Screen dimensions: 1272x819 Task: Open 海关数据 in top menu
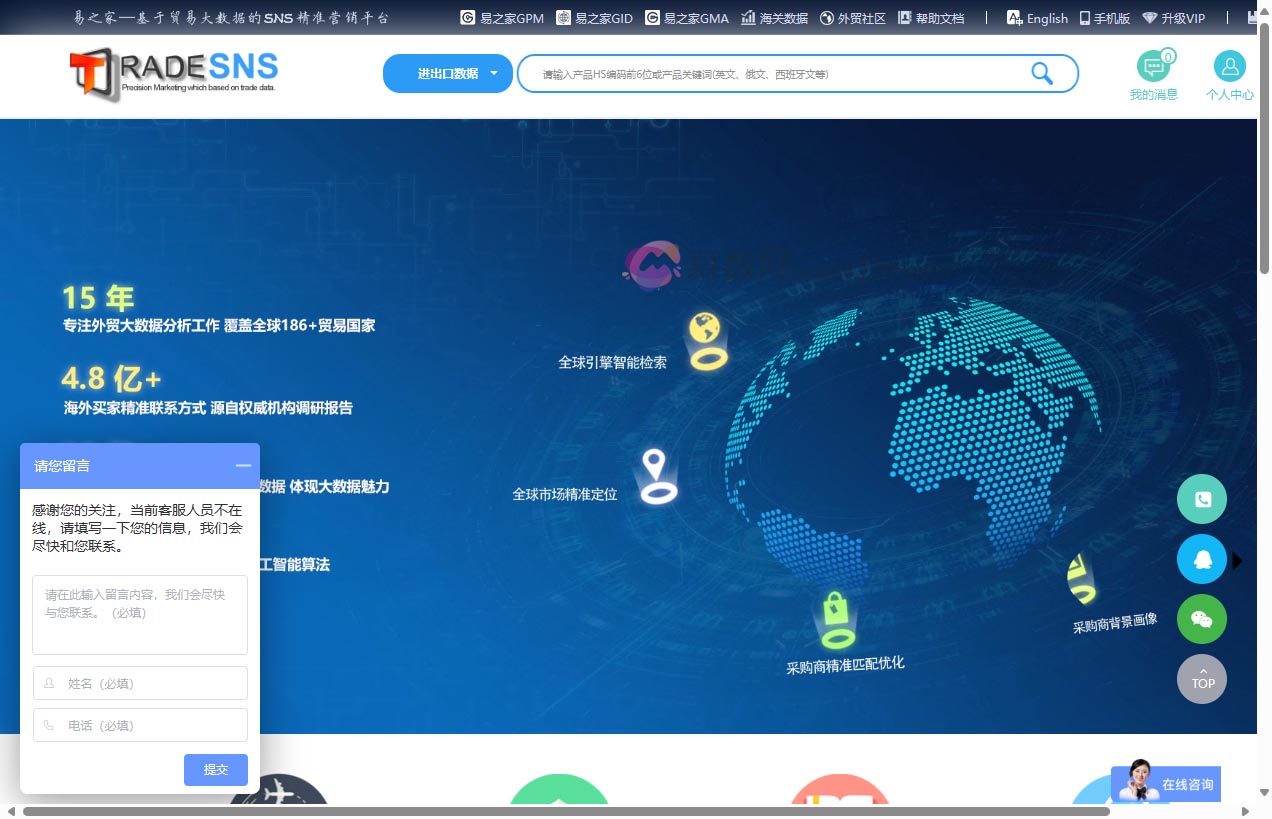tap(774, 18)
